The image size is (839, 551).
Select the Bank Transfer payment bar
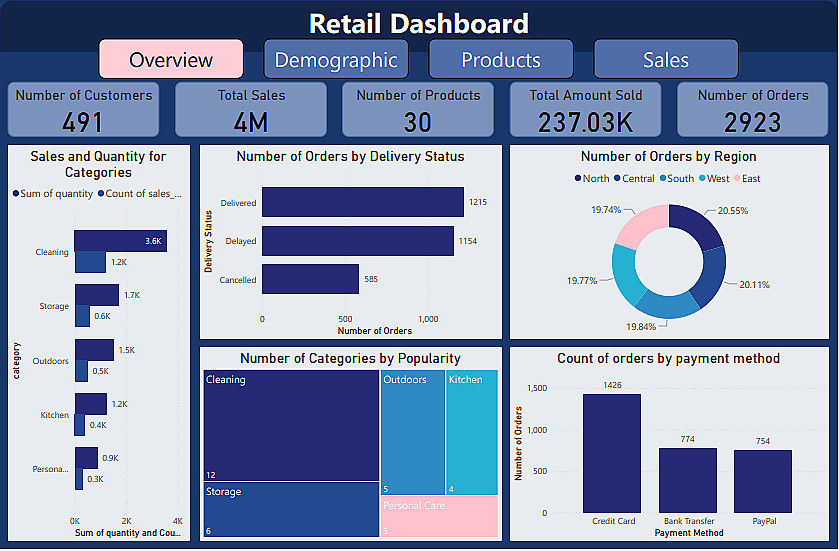tap(688, 480)
